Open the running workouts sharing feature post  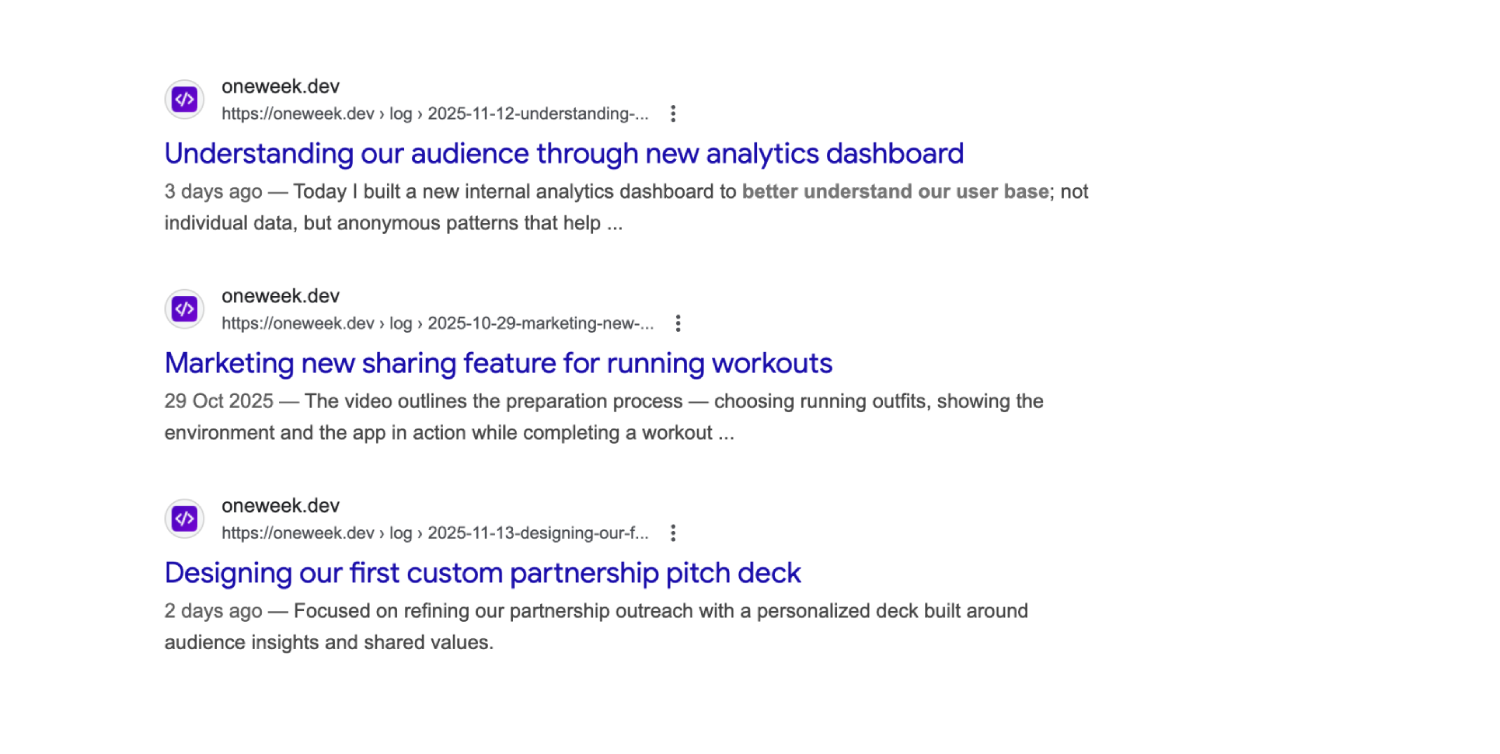498,363
